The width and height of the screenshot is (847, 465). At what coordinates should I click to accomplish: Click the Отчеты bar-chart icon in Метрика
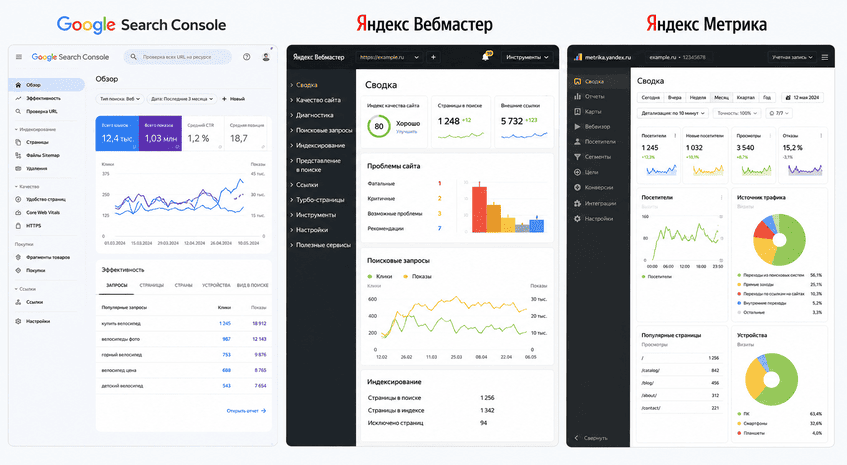coord(577,96)
